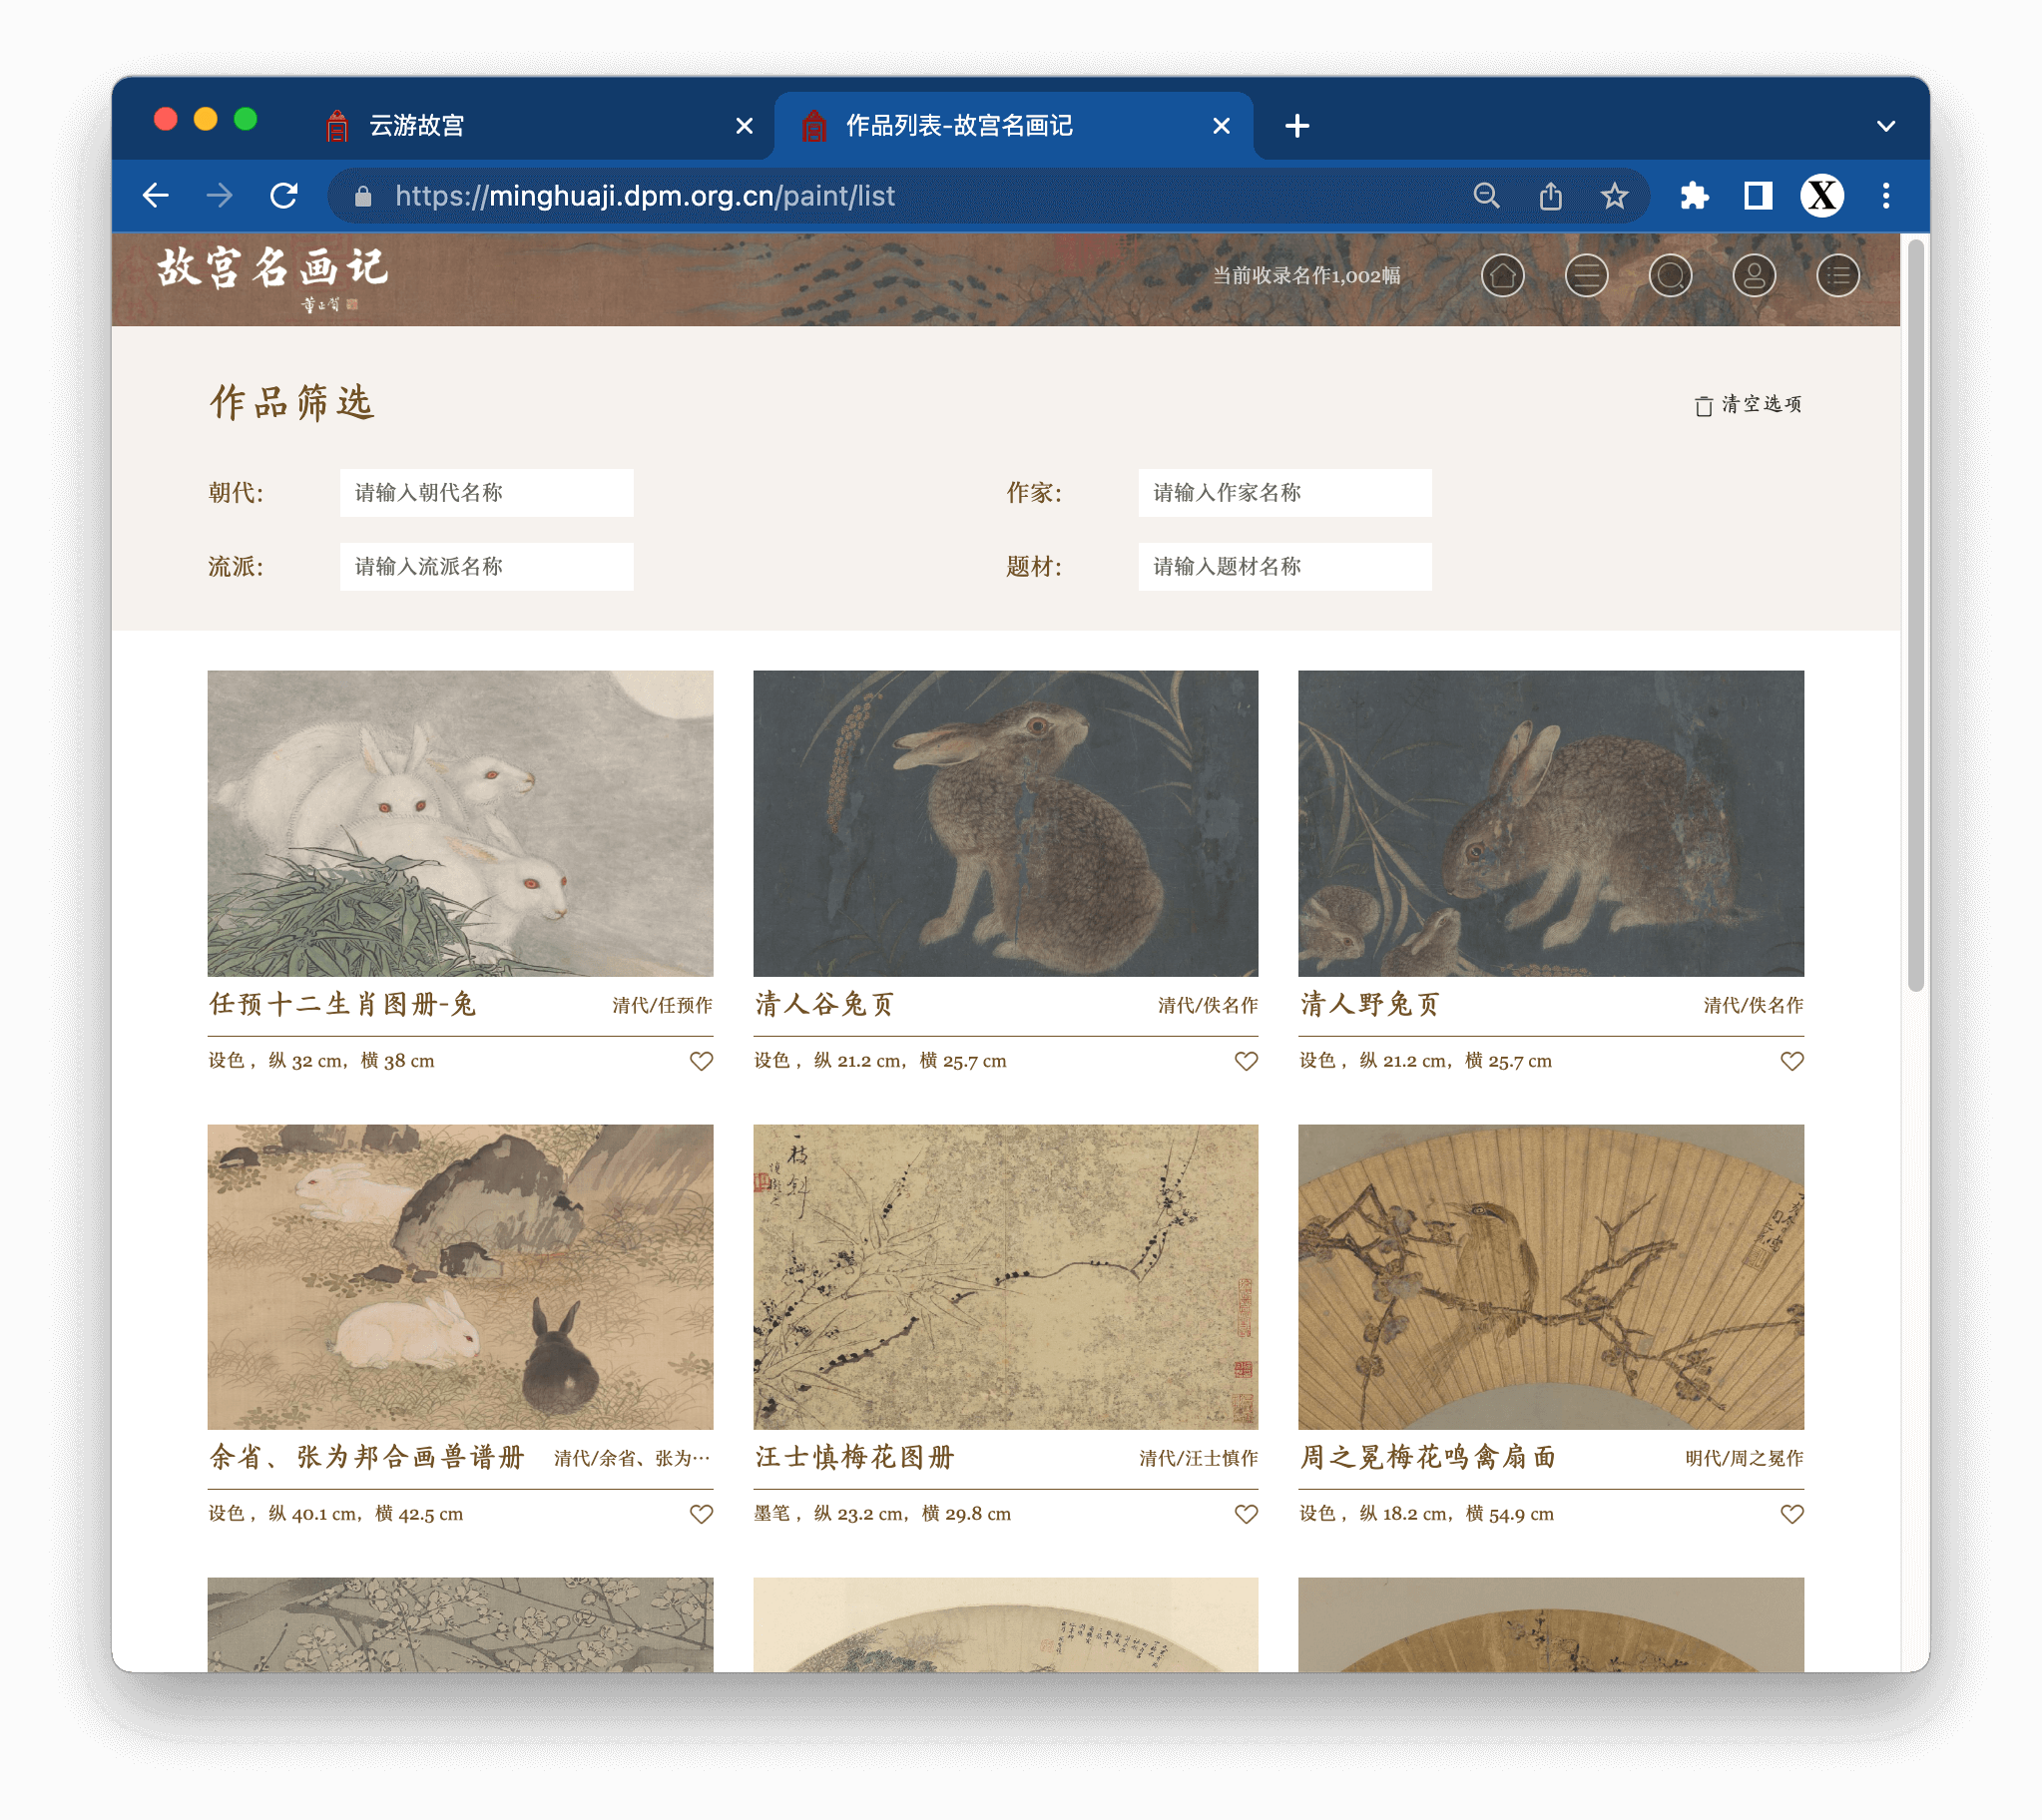Viewport: 2042px width, 1820px height.
Task: Click the 故宫名画记 site logo
Action: click(x=272, y=278)
